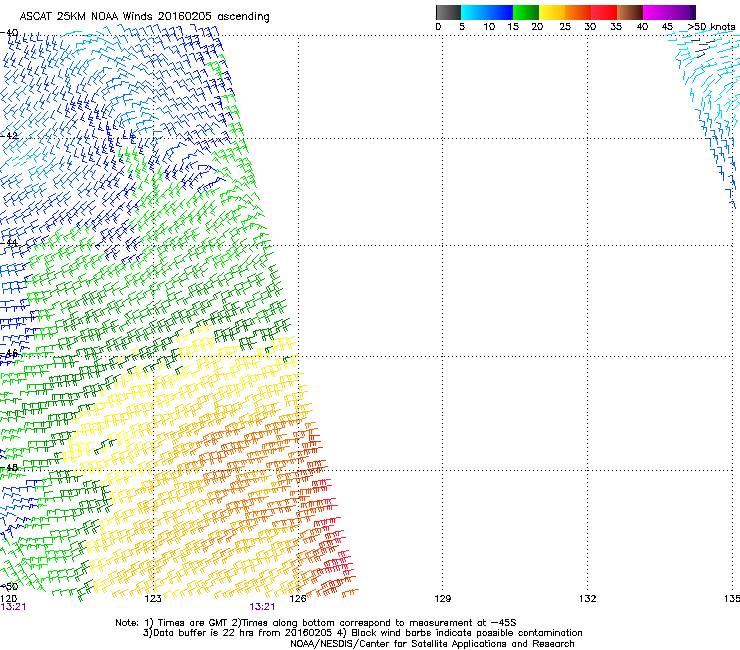Click the orange 25-30 knots legend swatch
Image resolution: width=740 pixels, height=650 pixels.
pyautogui.click(x=578, y=12)
